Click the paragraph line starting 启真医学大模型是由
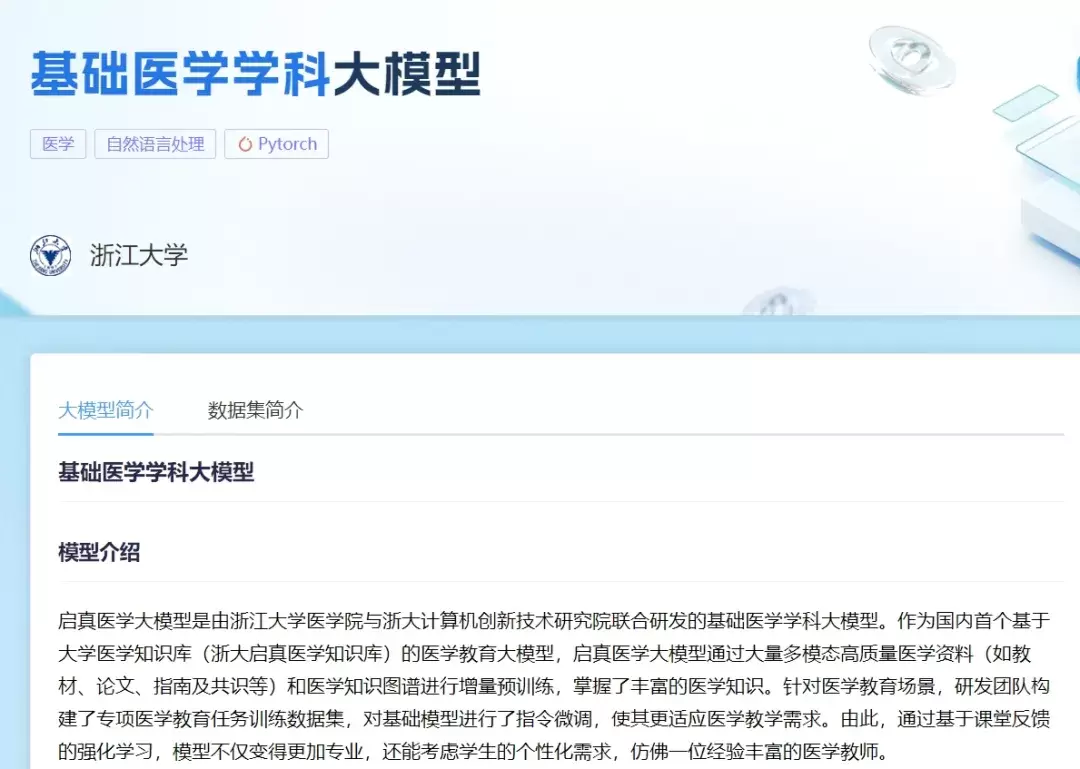This screenshot has width=1080, height=769. (x=554, y=621)
